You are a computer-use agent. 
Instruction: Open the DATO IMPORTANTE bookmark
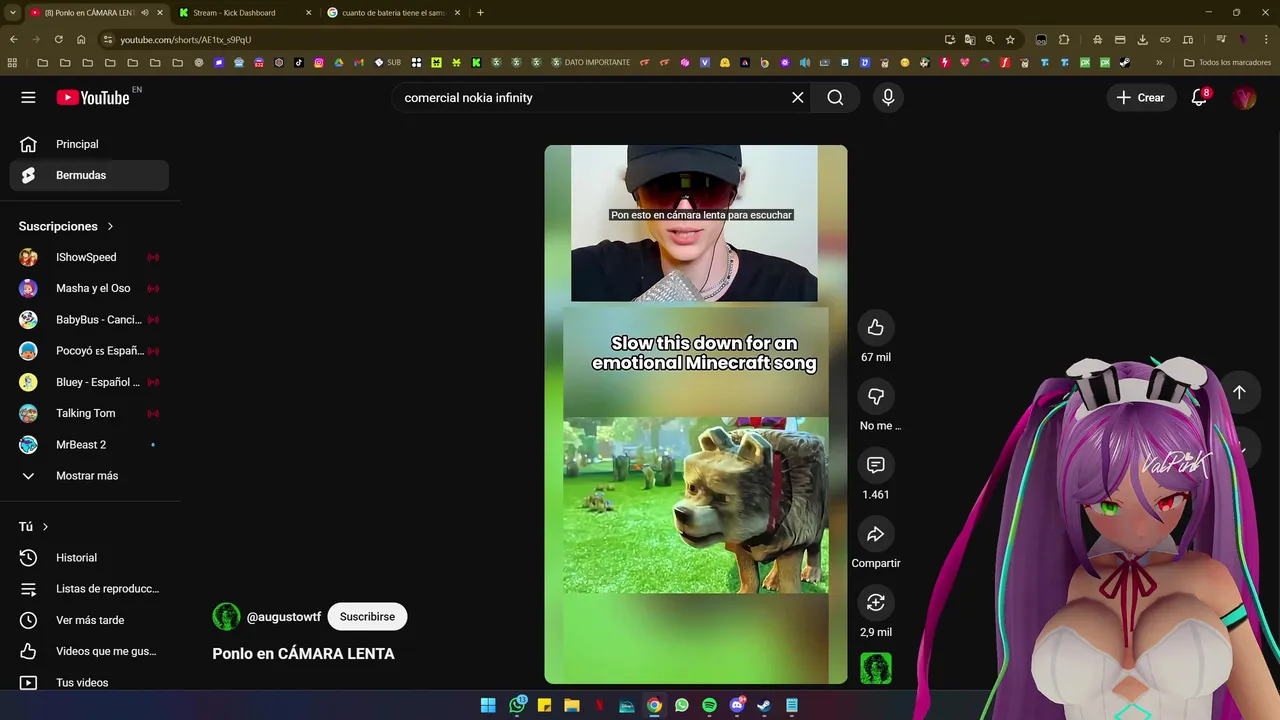tap(590, 62)
